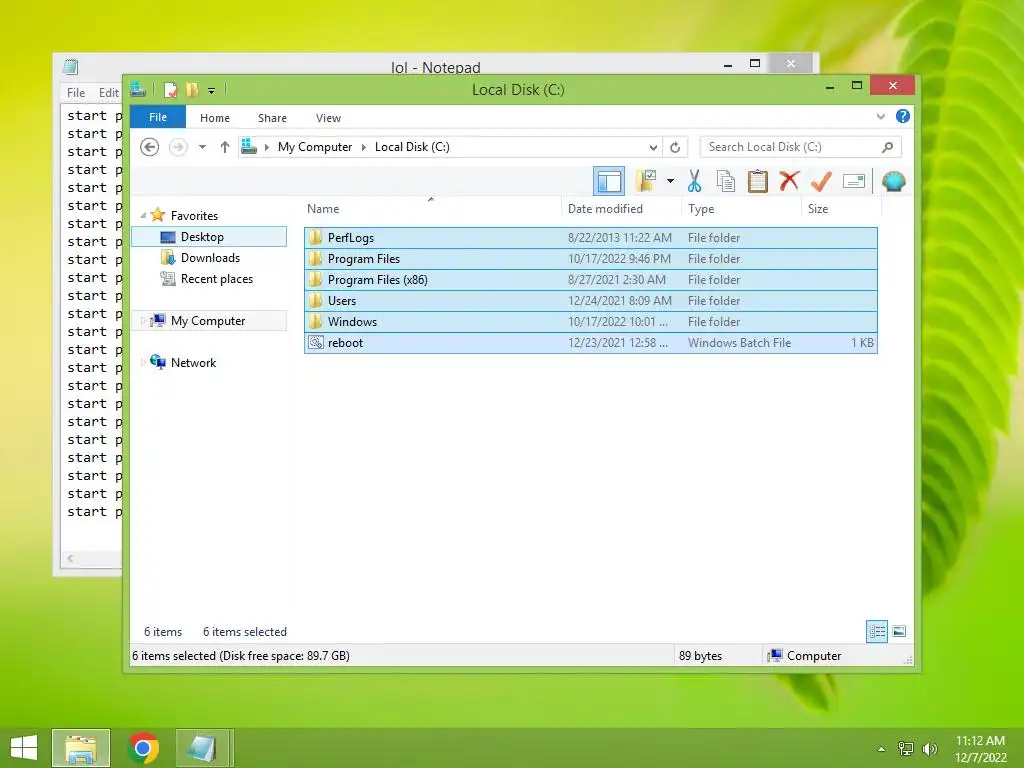Click the drive system icon in title bar
The width and height of the screenshot is (1024, 768).
click(x=138, y=89)
